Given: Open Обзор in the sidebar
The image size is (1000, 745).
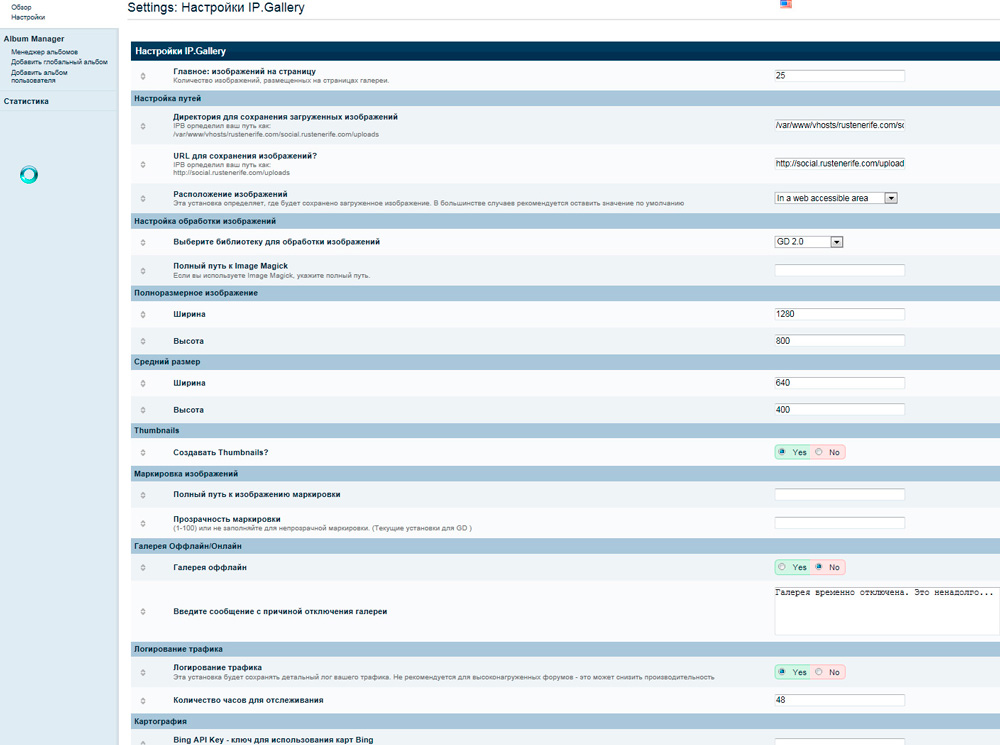Looking at the screenshot, I should (21, 7).
